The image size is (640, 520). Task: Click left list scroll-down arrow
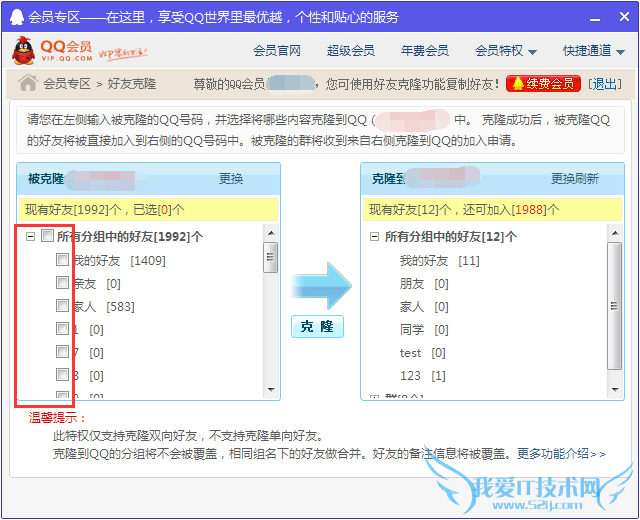(x=271, y=390)
